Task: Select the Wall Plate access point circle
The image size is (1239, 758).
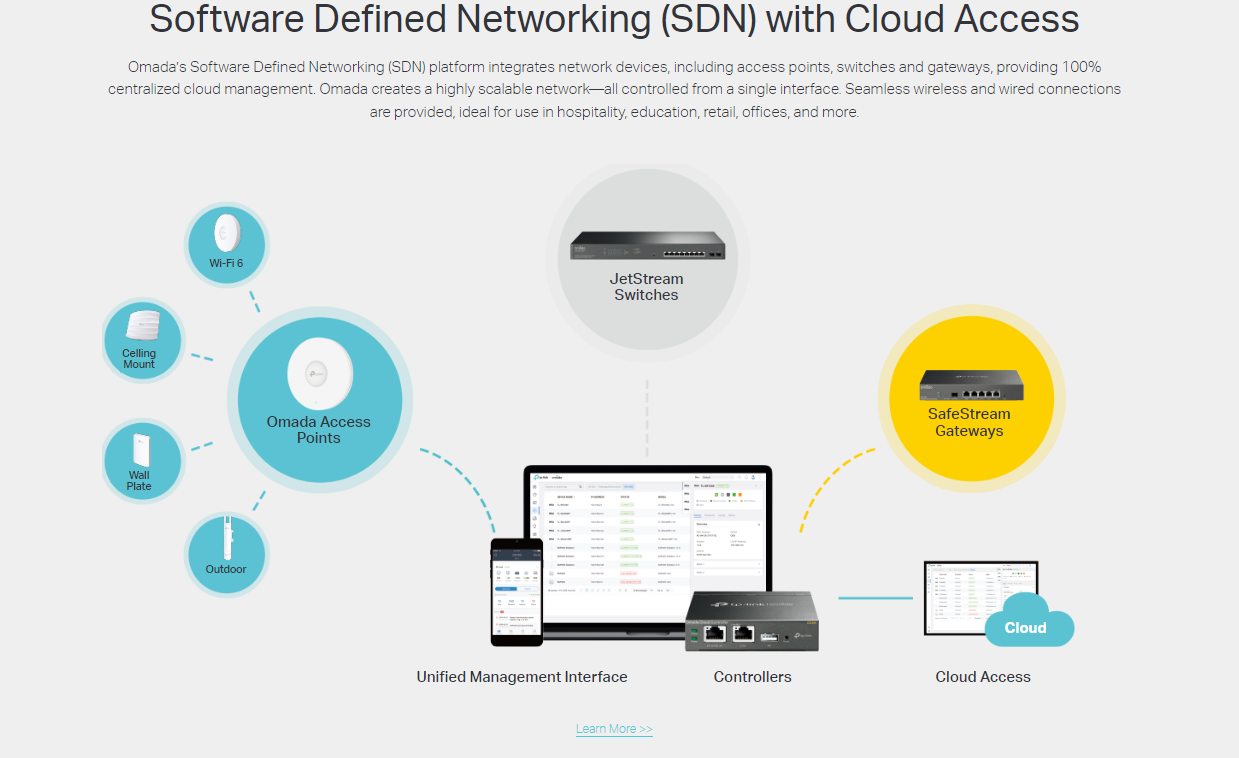Action: pyautogui.click(x=143, y=461)
